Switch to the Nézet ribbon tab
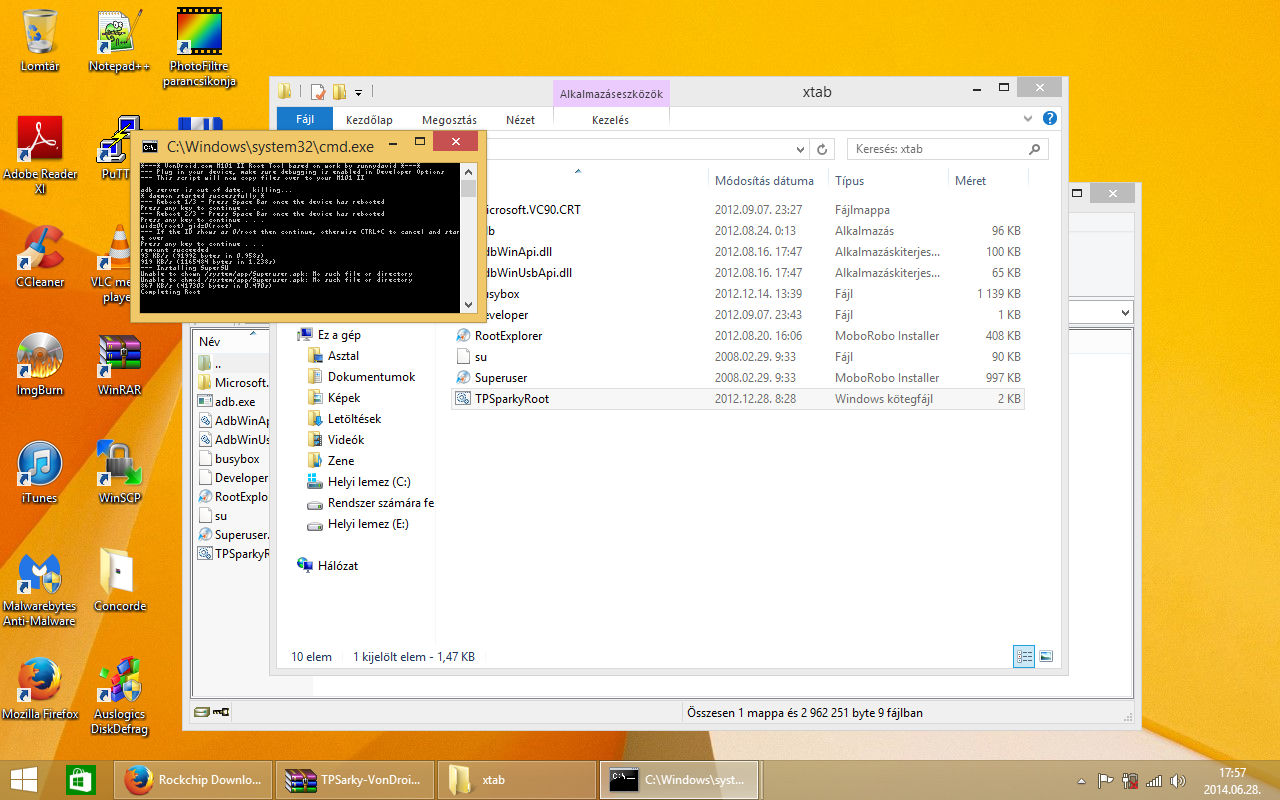Screen dimensions: 1280x800 520,119
